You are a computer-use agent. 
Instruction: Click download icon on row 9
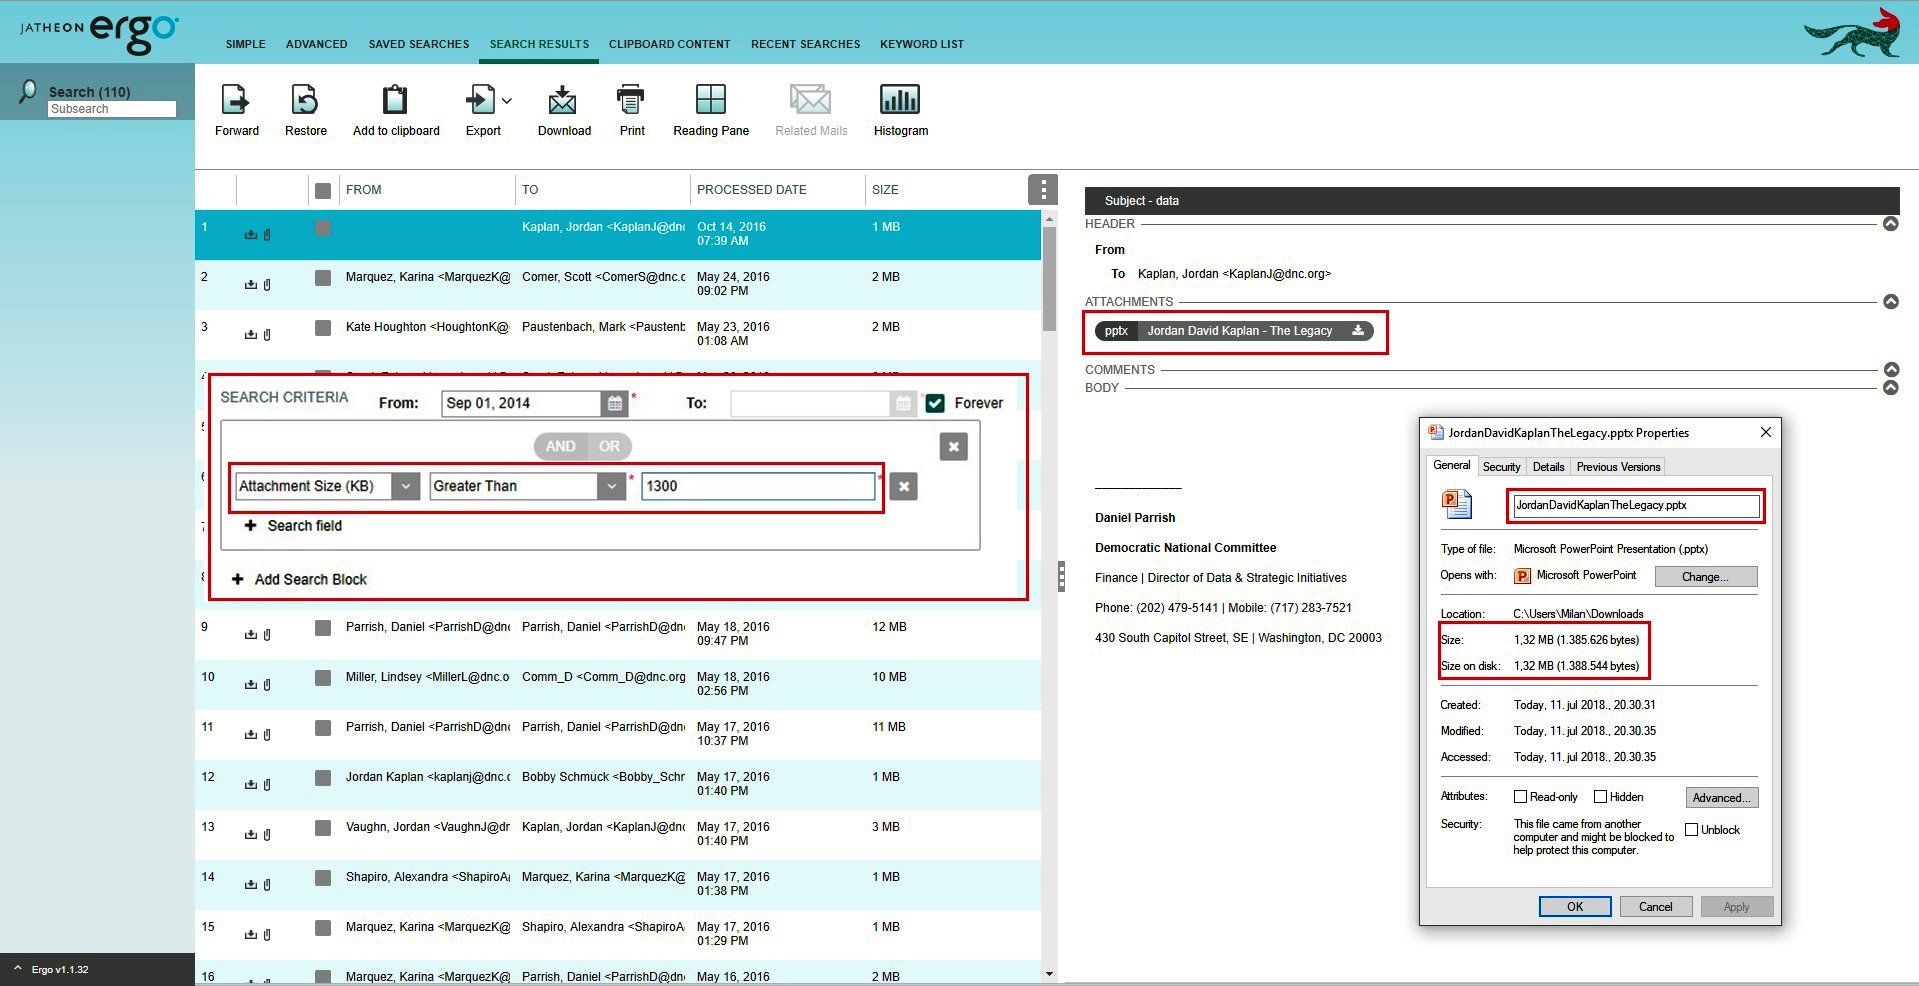(x=251, y=634)
